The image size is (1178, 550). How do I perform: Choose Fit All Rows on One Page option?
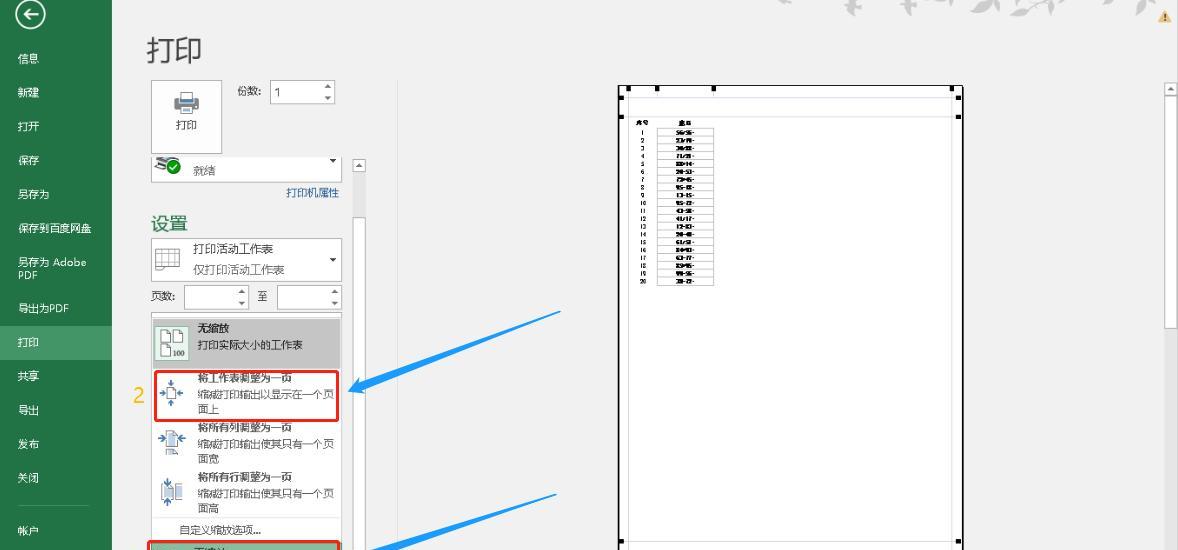(246, 493)
